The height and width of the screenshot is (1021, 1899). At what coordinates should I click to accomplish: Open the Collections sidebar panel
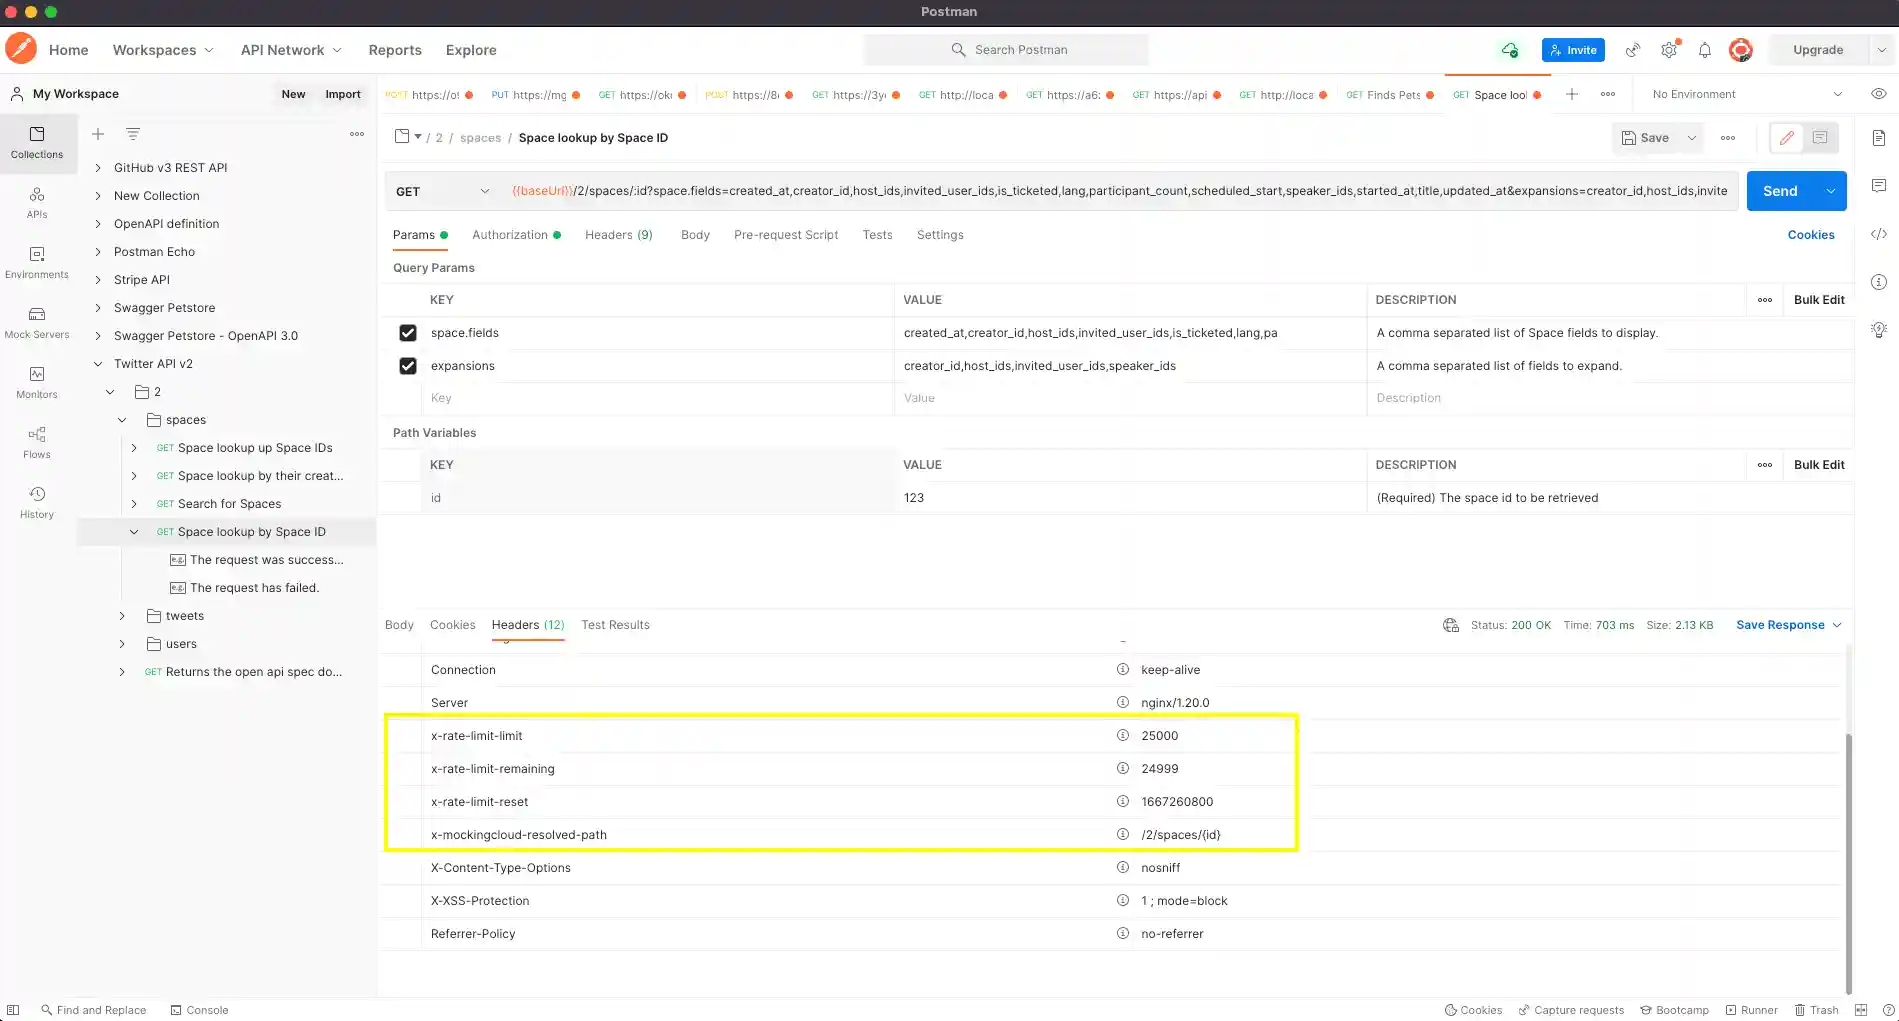point(37,142)
